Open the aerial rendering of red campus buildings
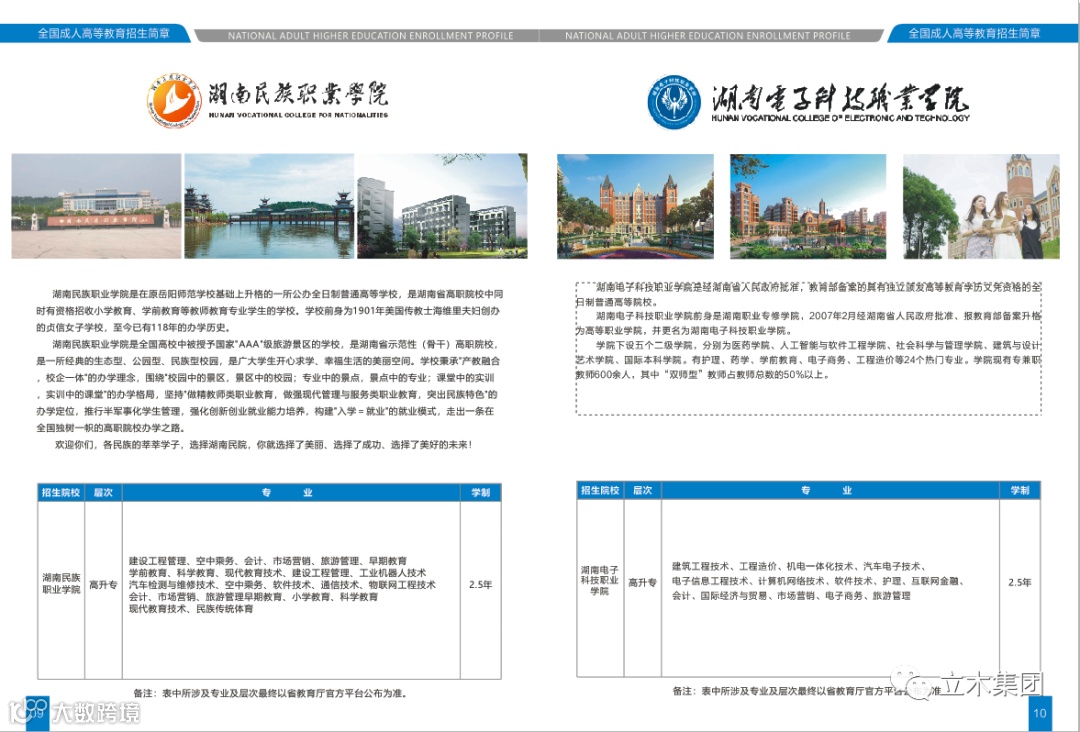Screen dimensions: 1080x732 (808, 206)
